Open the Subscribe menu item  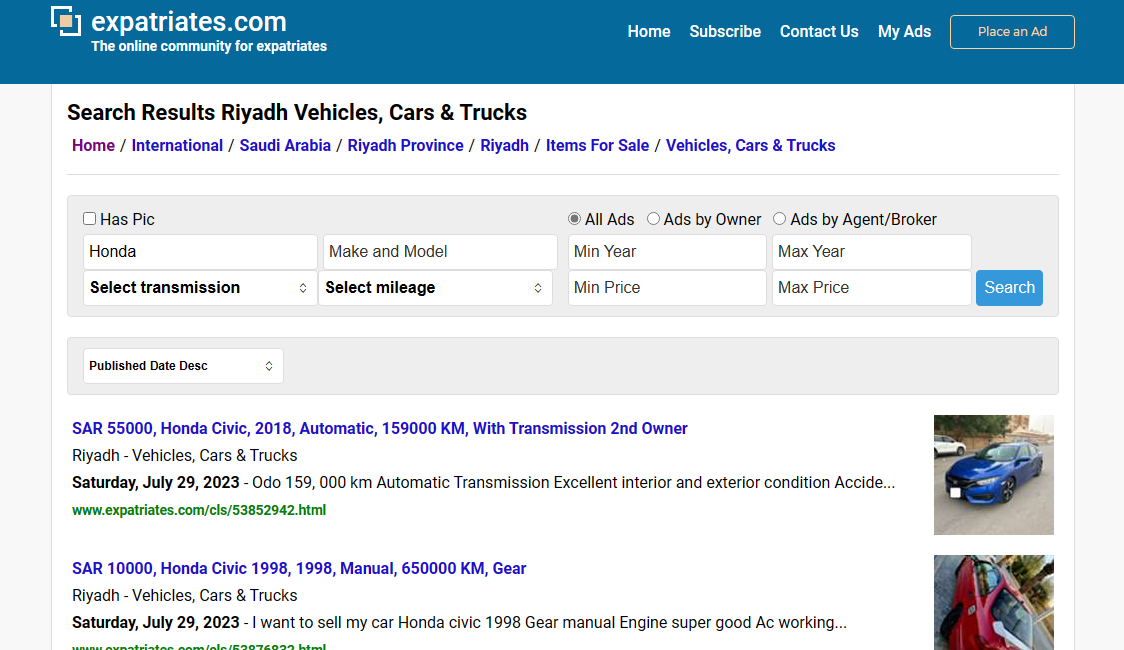pos(725,32)
